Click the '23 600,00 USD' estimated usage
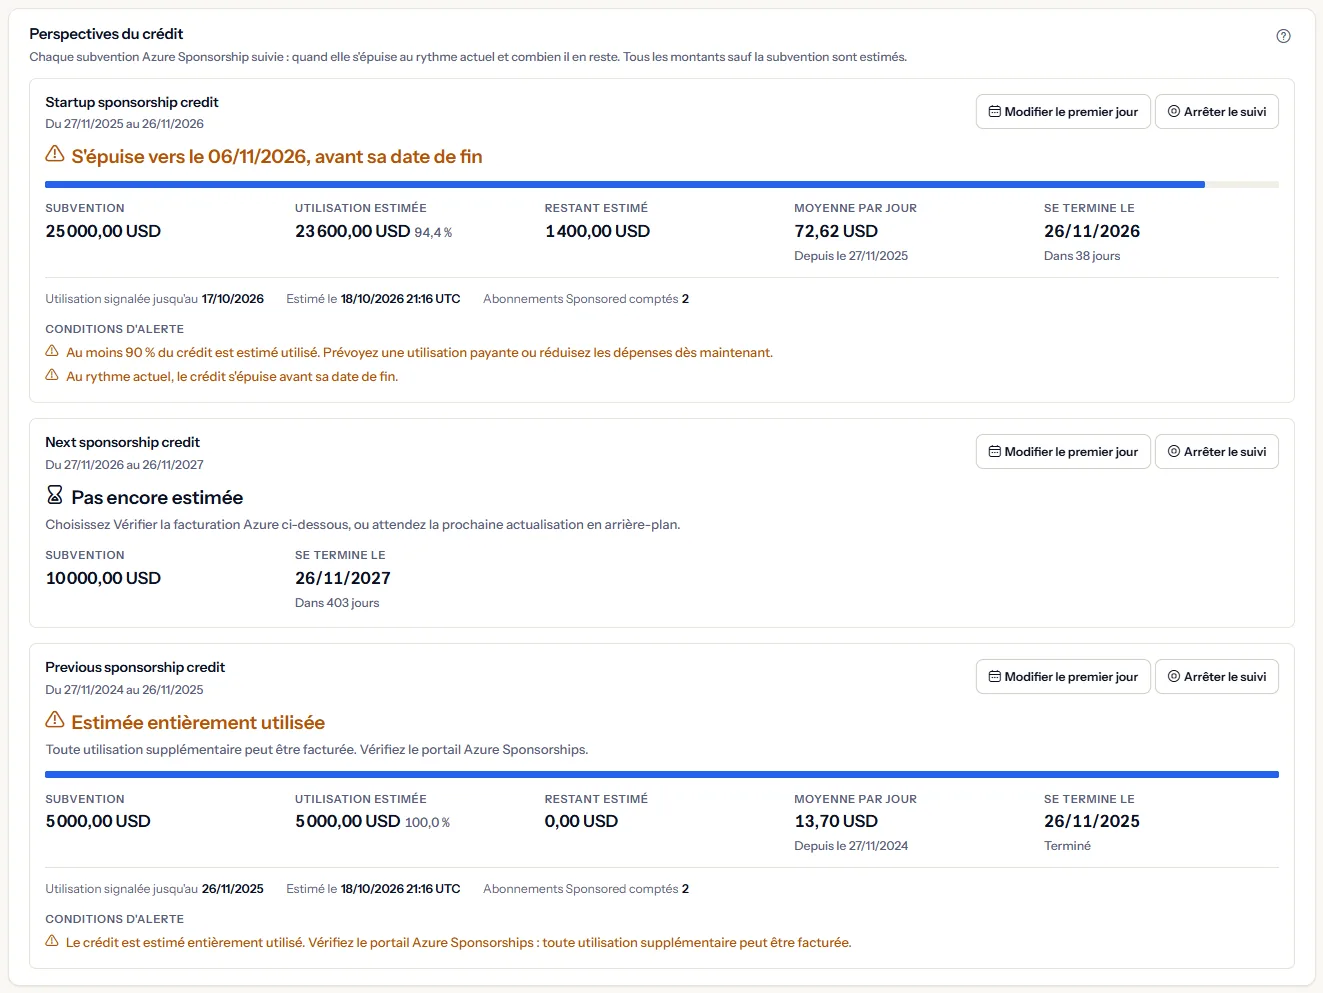This screenshot has width=1323, height=993. tap(352, 231)
